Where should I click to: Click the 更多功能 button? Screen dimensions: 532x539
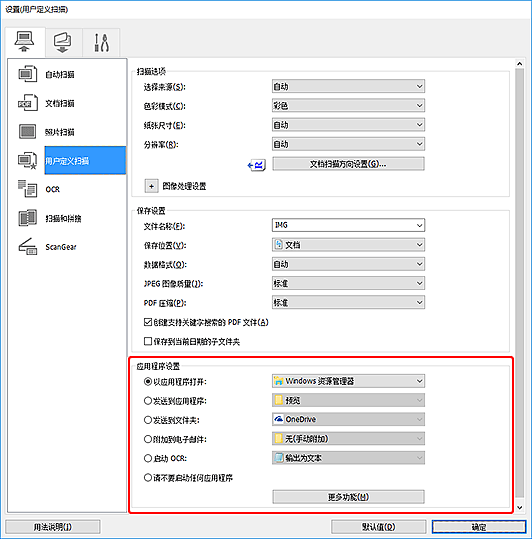[348, 497]
